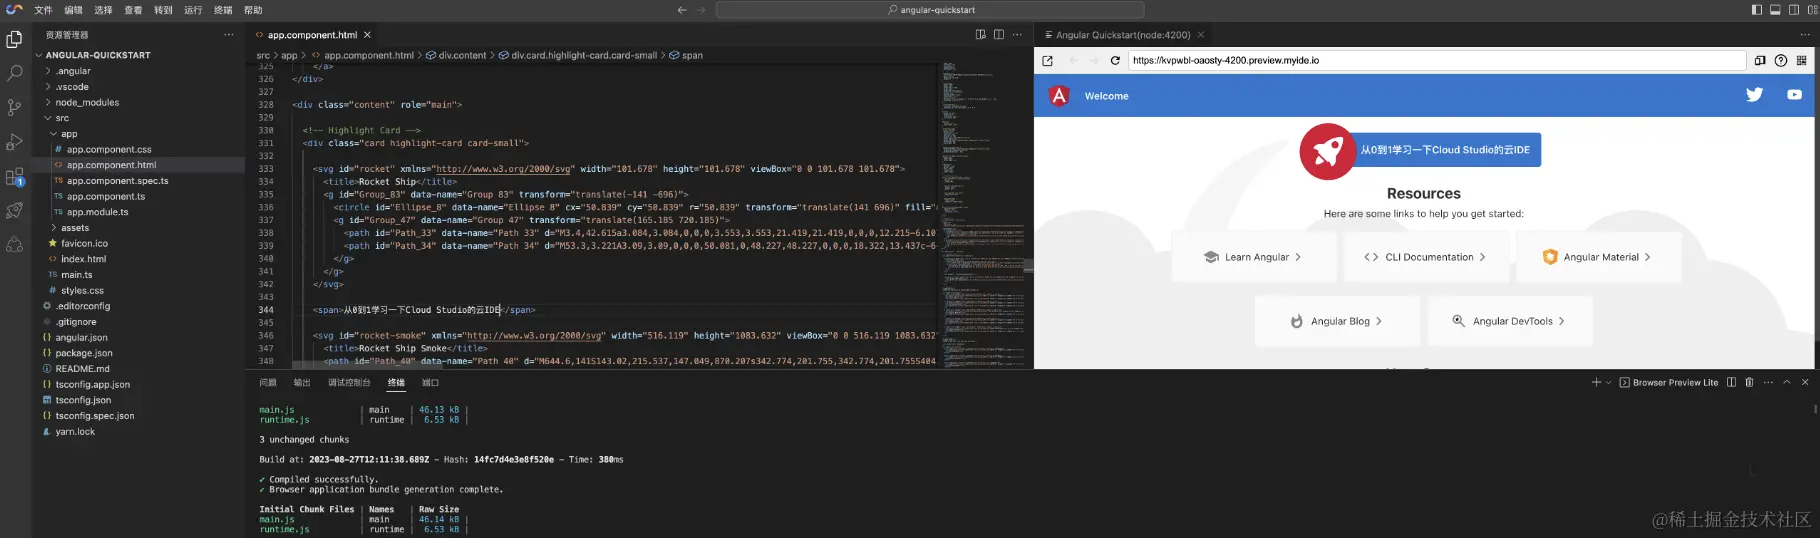Open terminal launch profile dropdown arrow

[1609, 382]
